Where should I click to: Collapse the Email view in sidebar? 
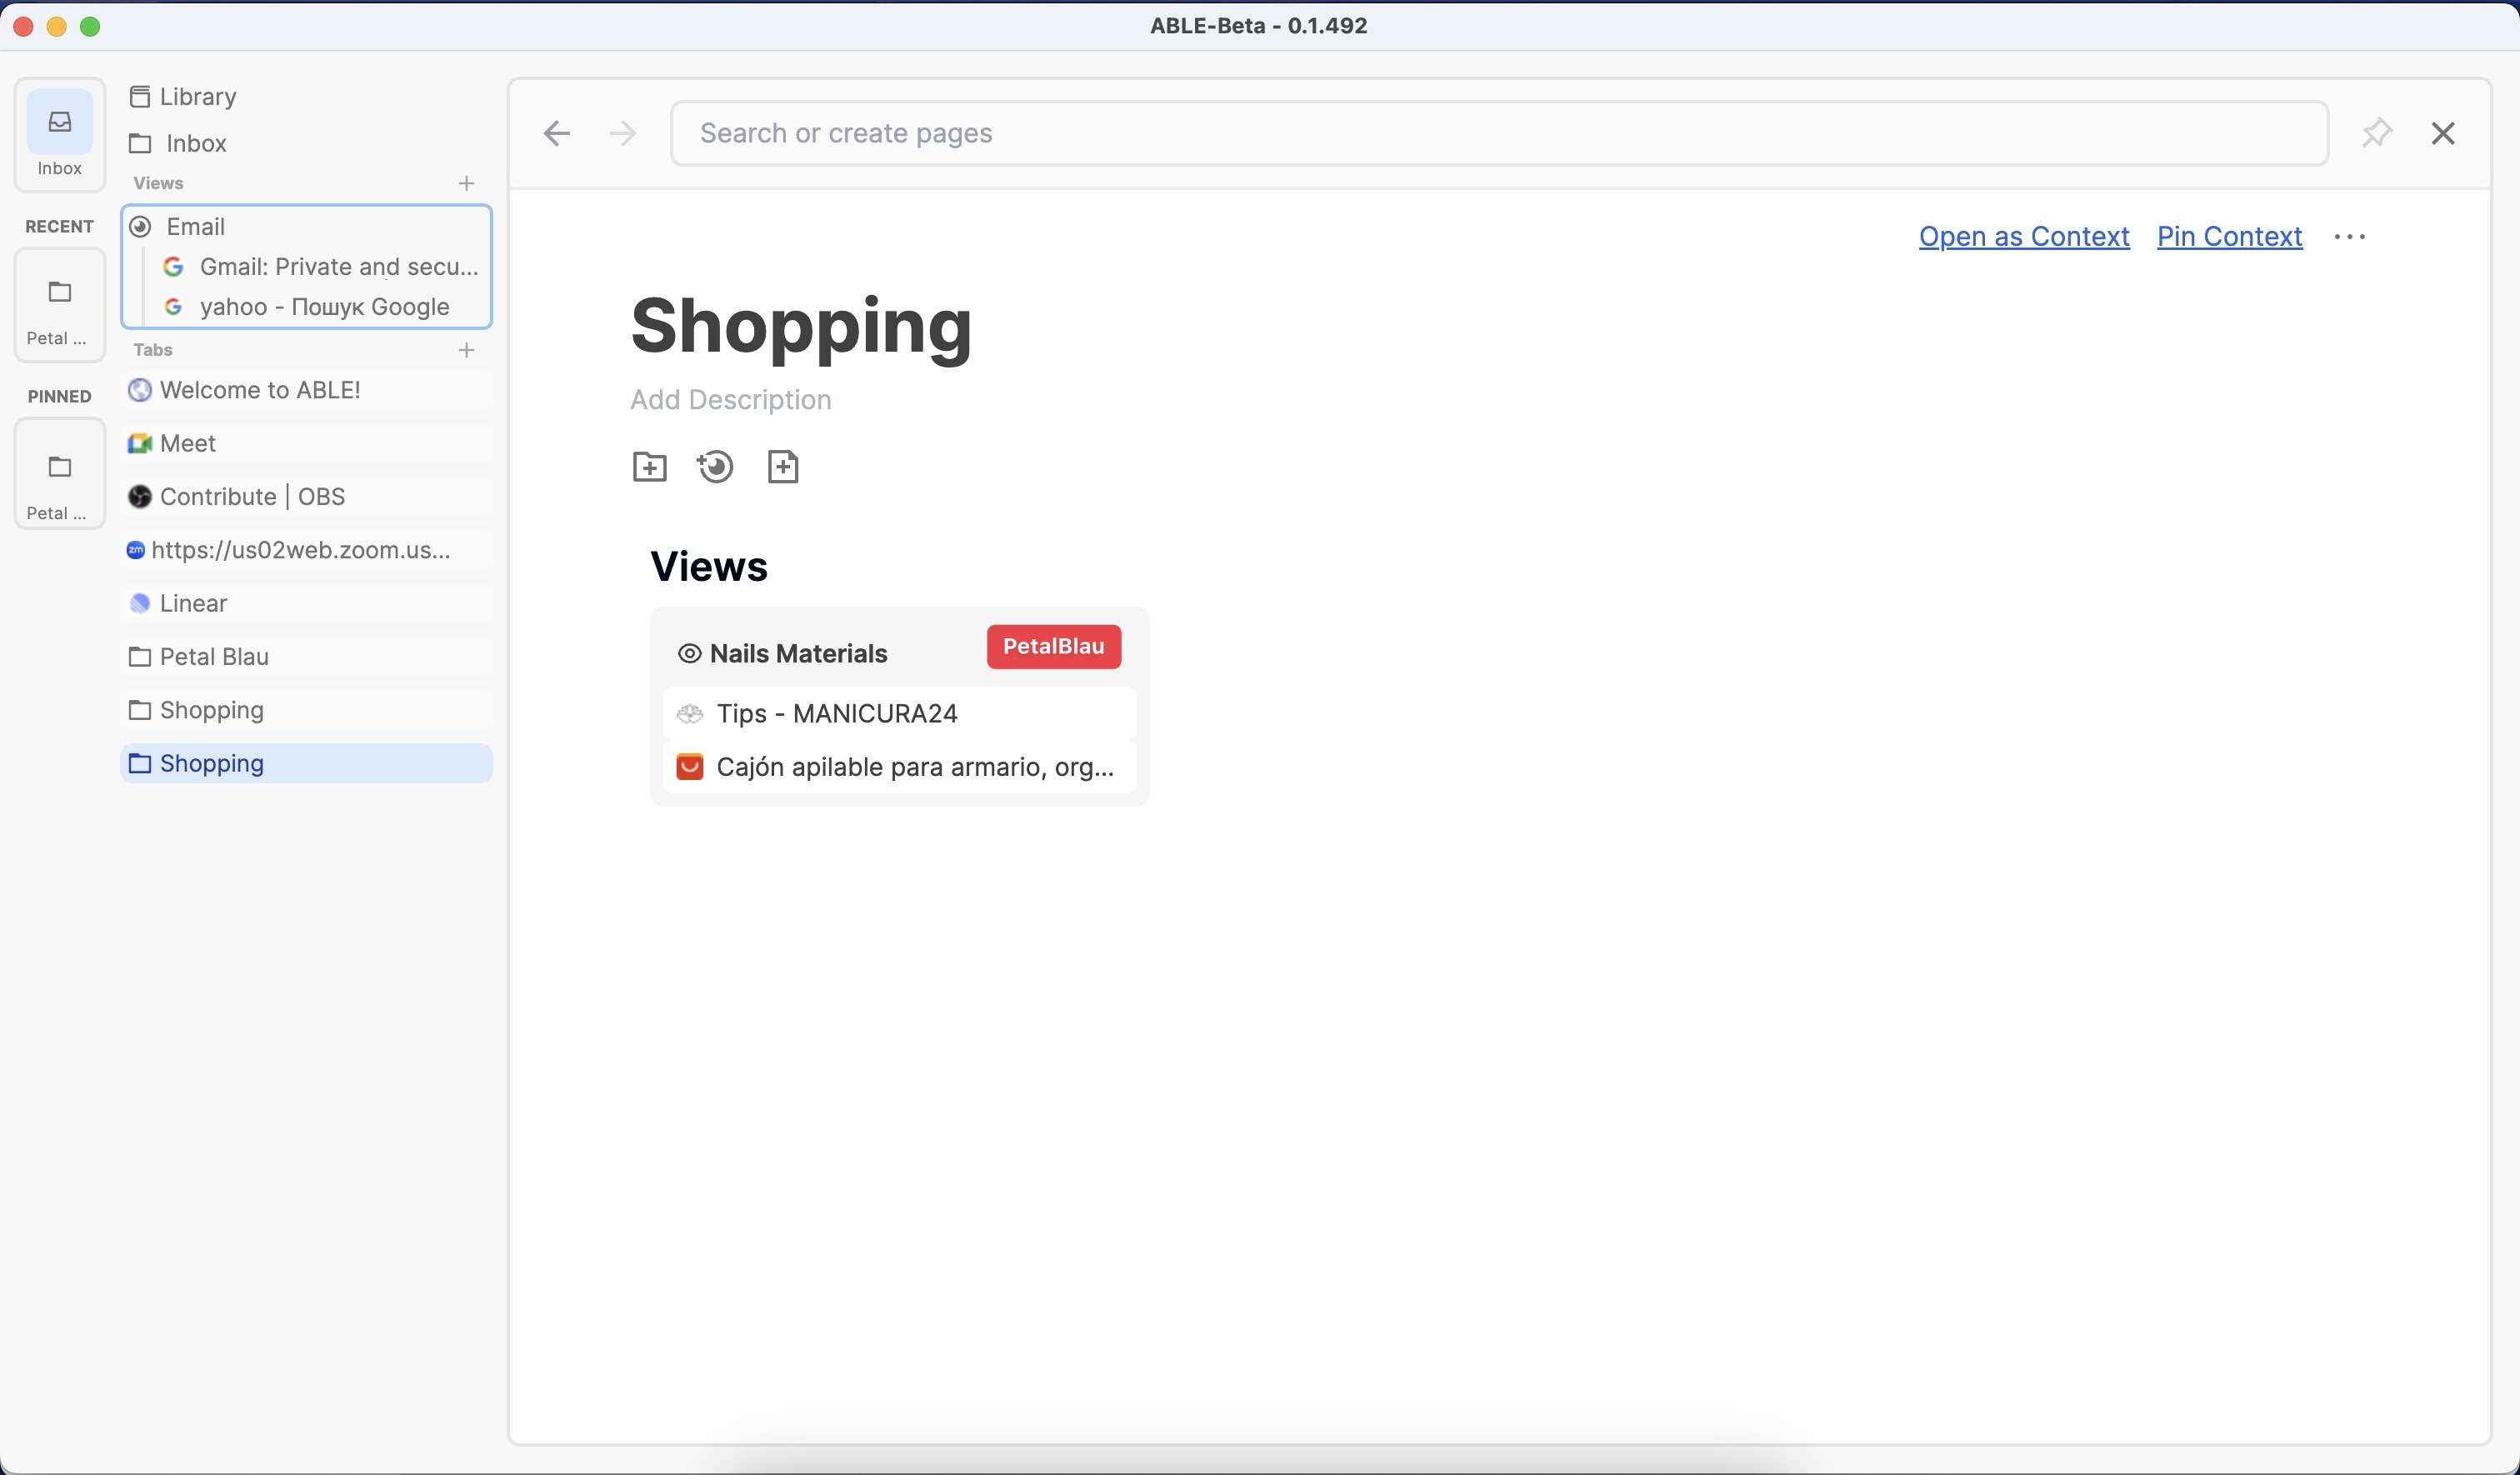coord(141,227)
